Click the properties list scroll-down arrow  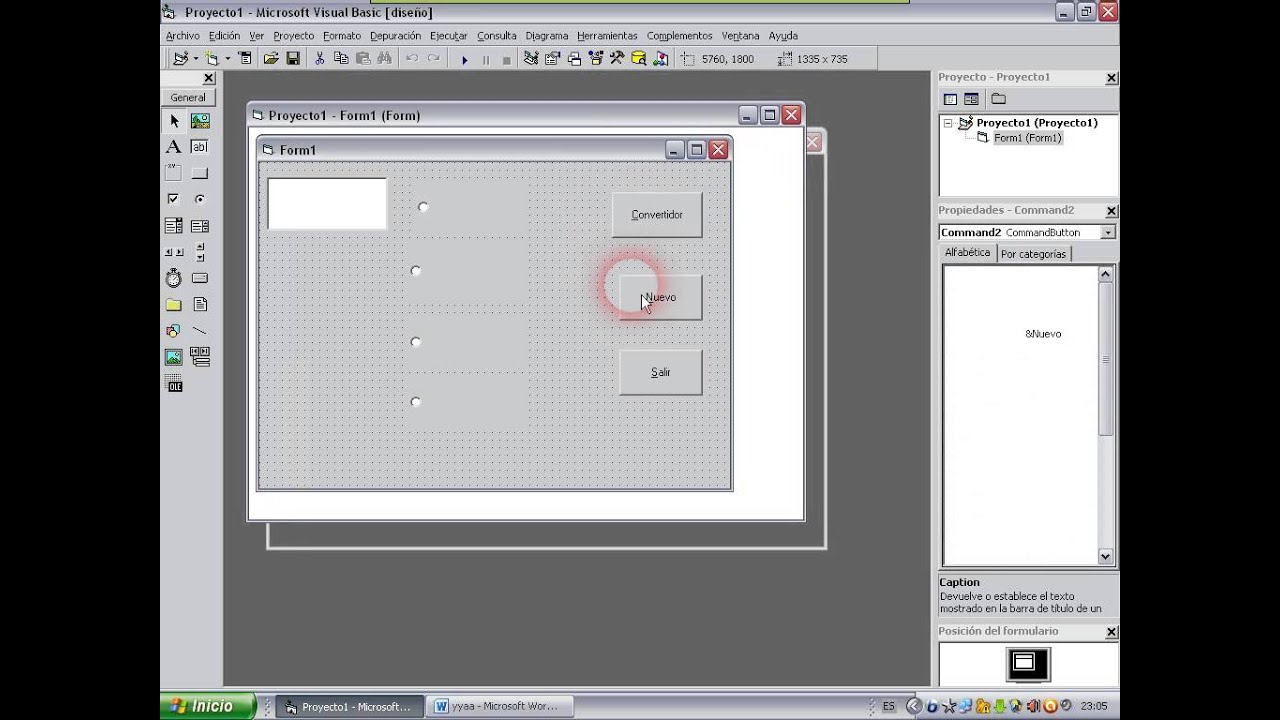1105,556
